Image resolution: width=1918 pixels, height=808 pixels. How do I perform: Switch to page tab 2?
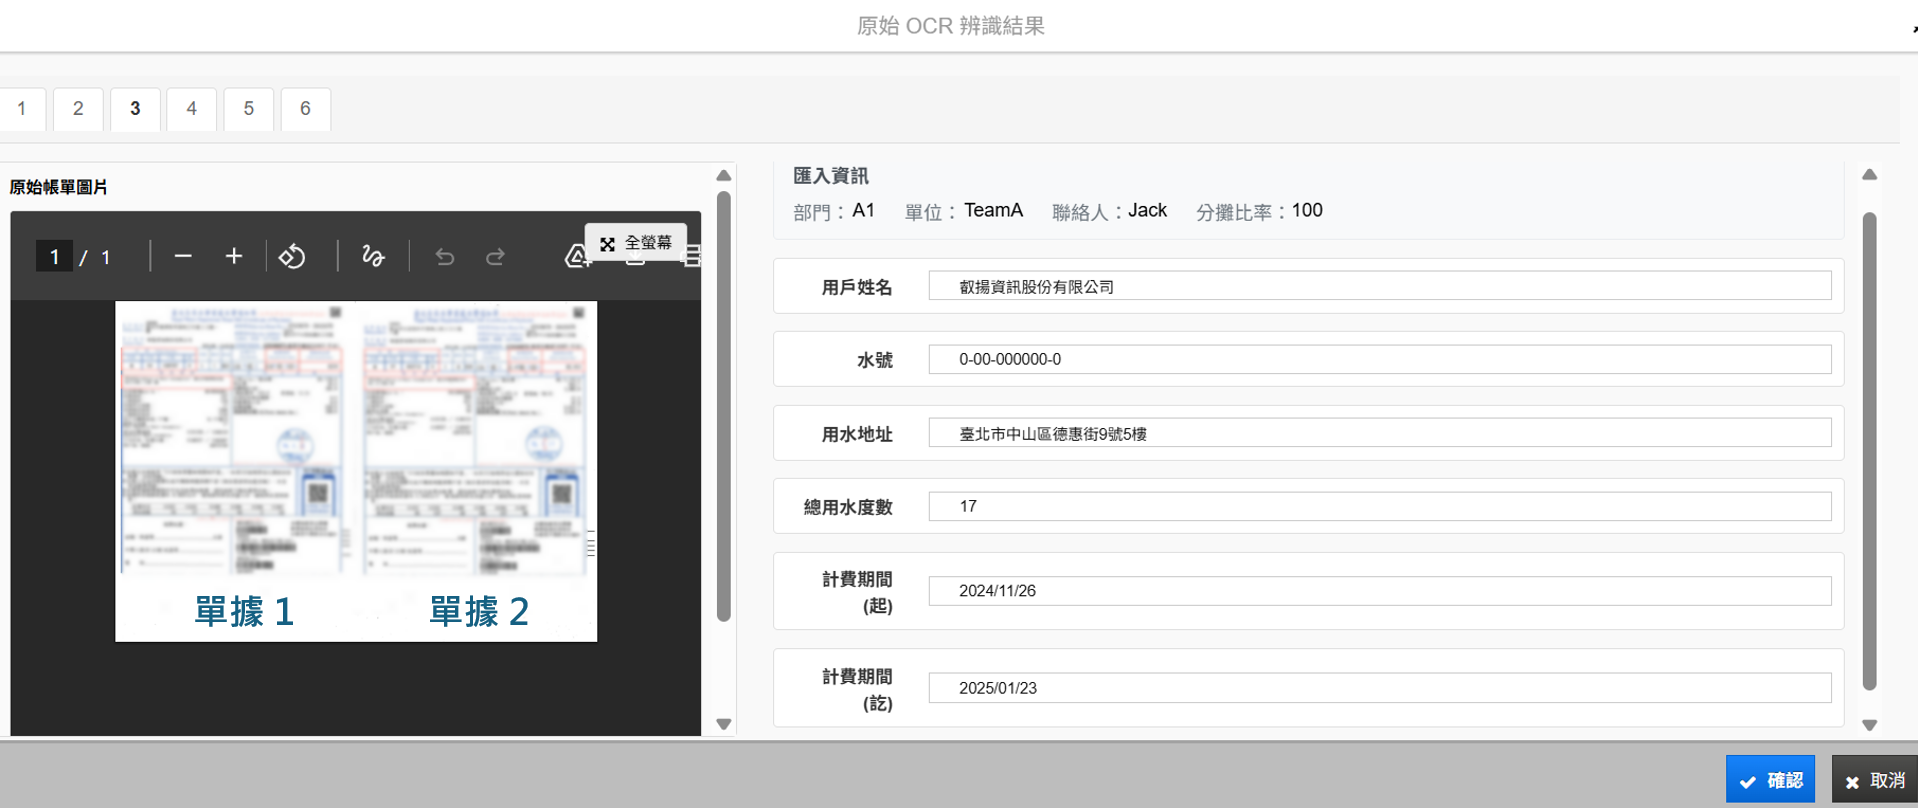[x=78, y=109]
